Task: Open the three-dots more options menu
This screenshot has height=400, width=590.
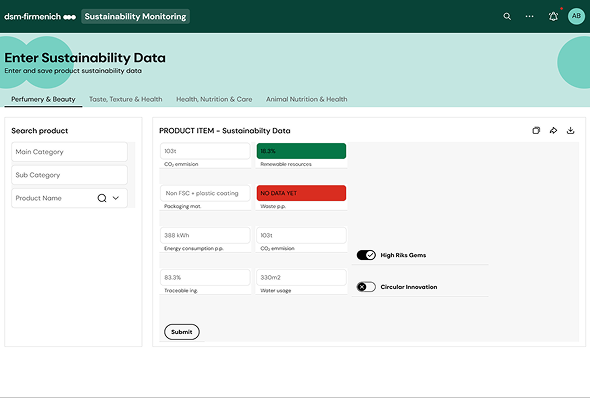Action: pos(529,16)
